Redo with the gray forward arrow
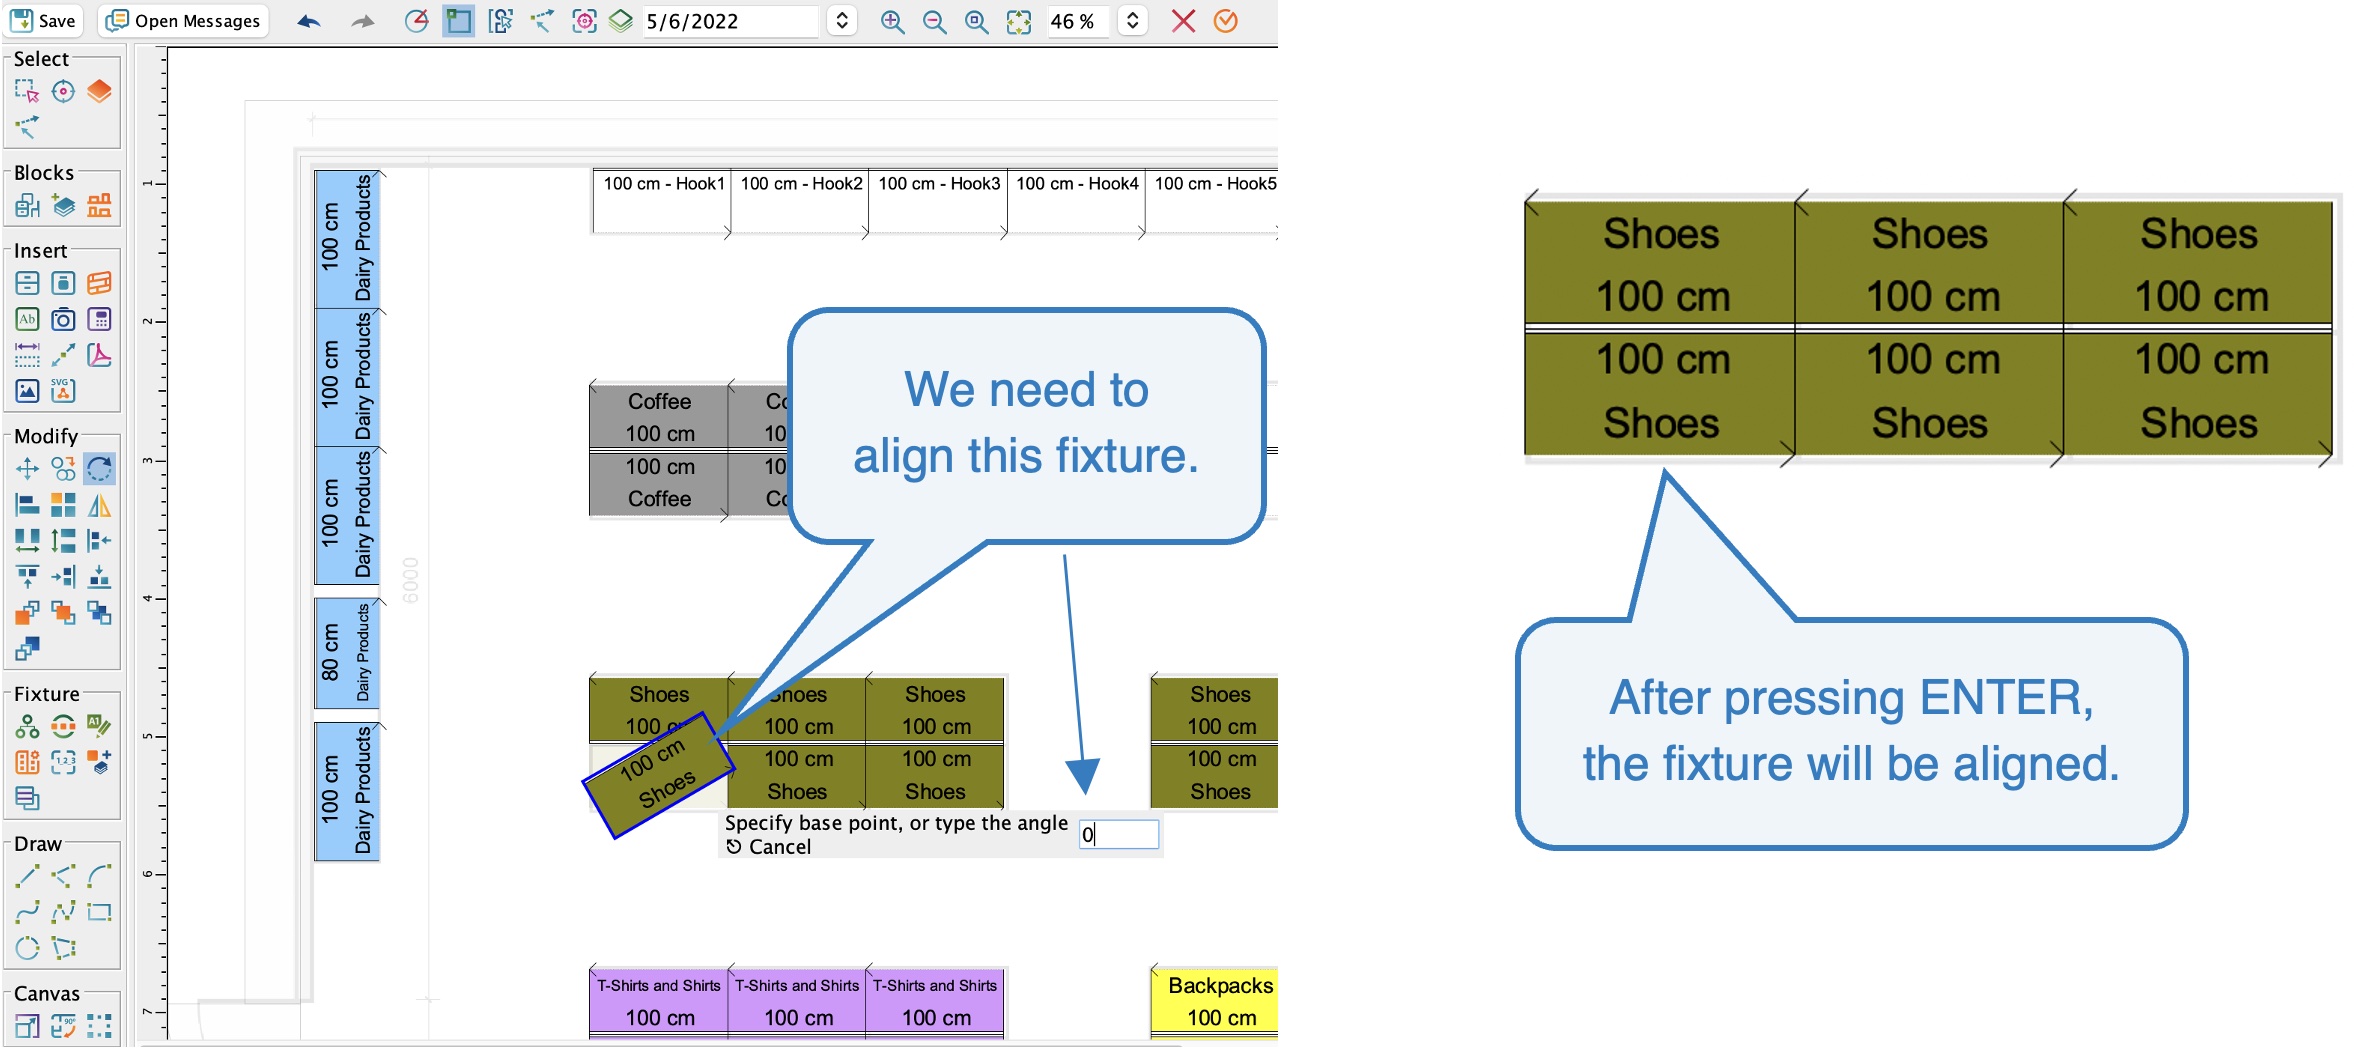 (362, 21)
